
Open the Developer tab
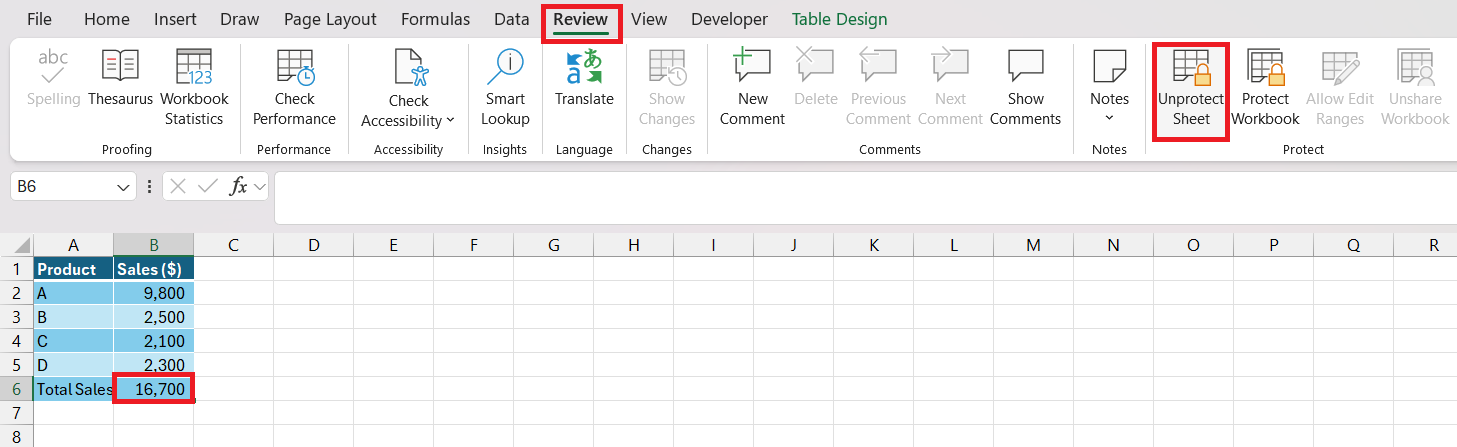point(729,19)
